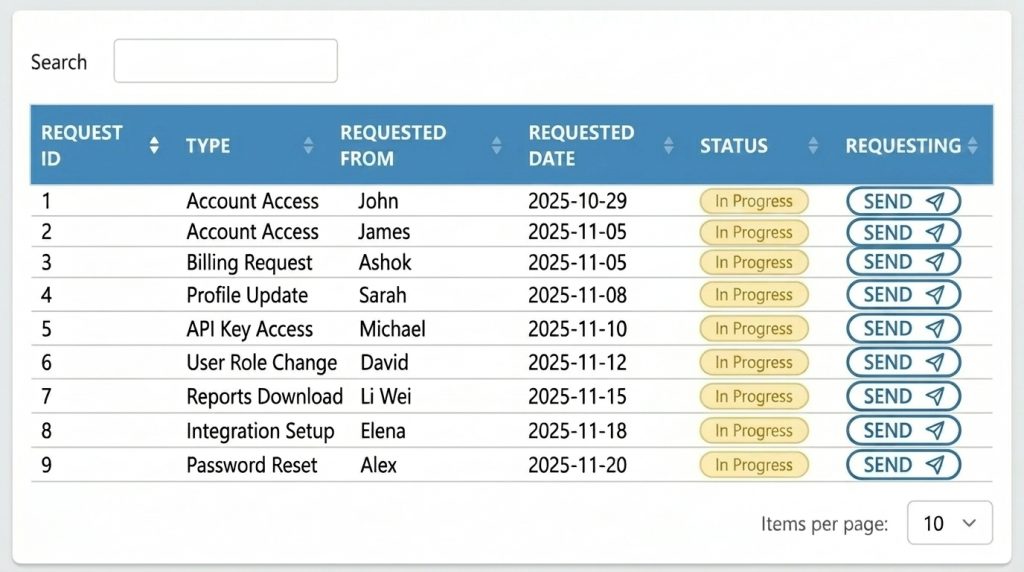Click the send icon for the API Key Access row
This screenshot has width=1024, height=572.
pyautogui.click(x=935, y=329)
